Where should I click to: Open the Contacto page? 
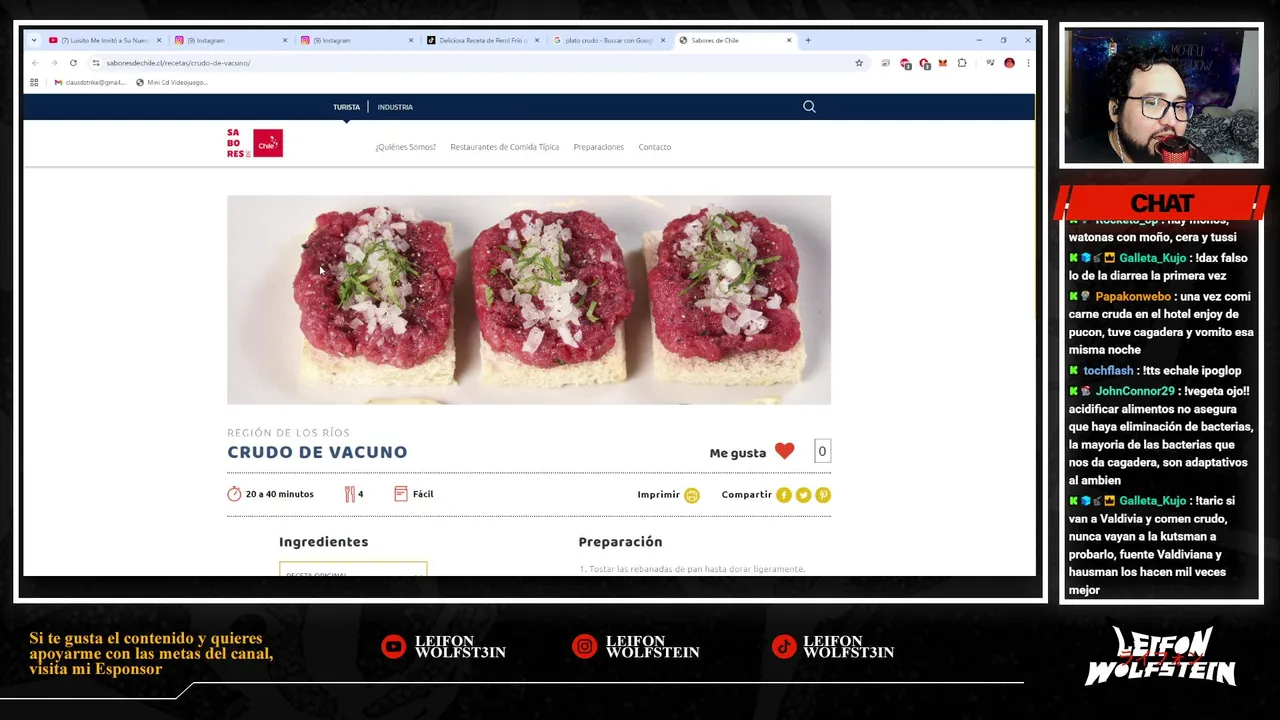click(655, 147)
